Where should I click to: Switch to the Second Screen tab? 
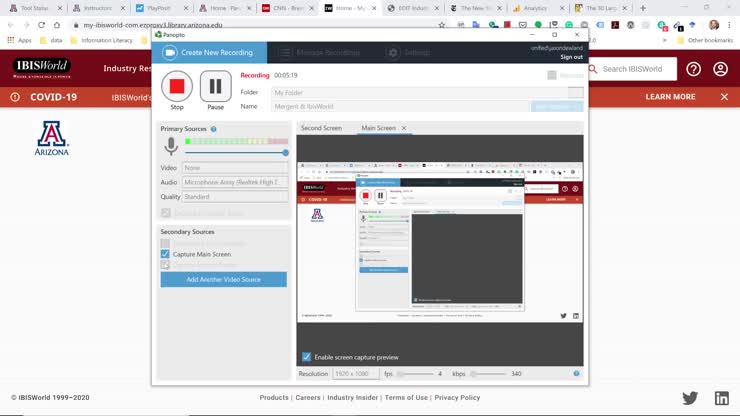pyautogui.click(x=321, y=128)
